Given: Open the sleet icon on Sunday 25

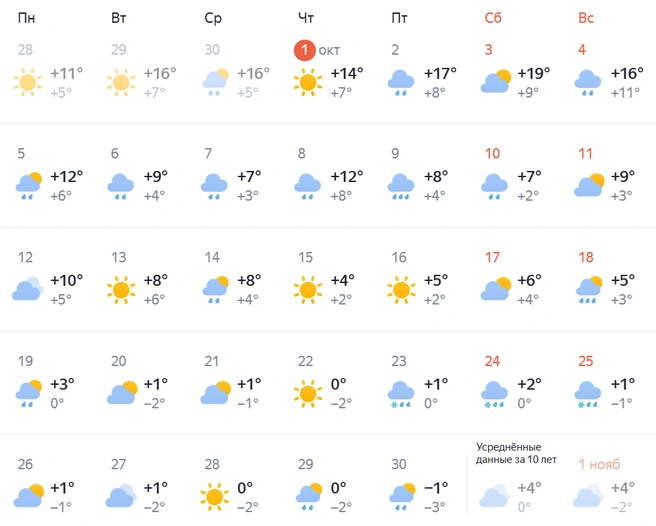Looking at the screenshot, I should (587, 394).
